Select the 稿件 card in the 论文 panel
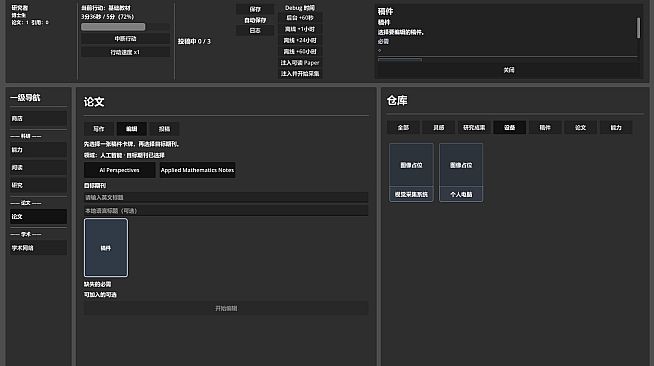The height and width of the screenshot is (366, 654). point(106,248)
